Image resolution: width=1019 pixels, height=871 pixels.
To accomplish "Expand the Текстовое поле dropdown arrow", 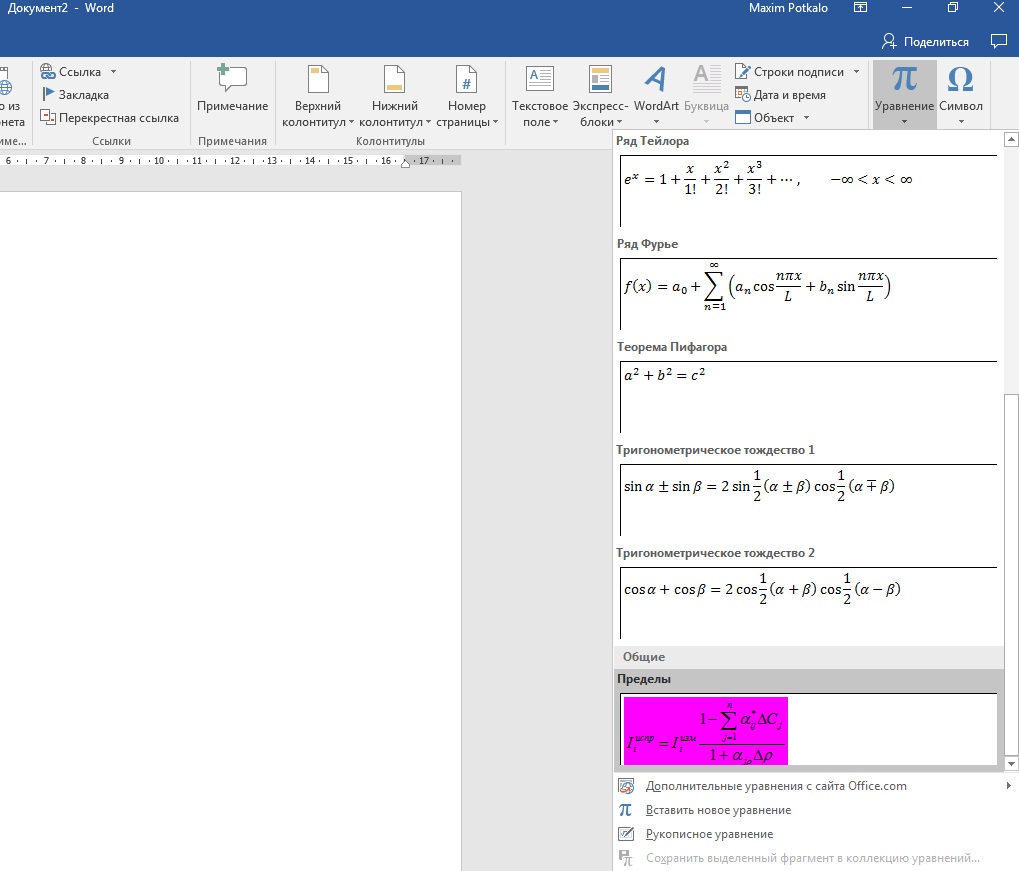I will pos(556,122).
